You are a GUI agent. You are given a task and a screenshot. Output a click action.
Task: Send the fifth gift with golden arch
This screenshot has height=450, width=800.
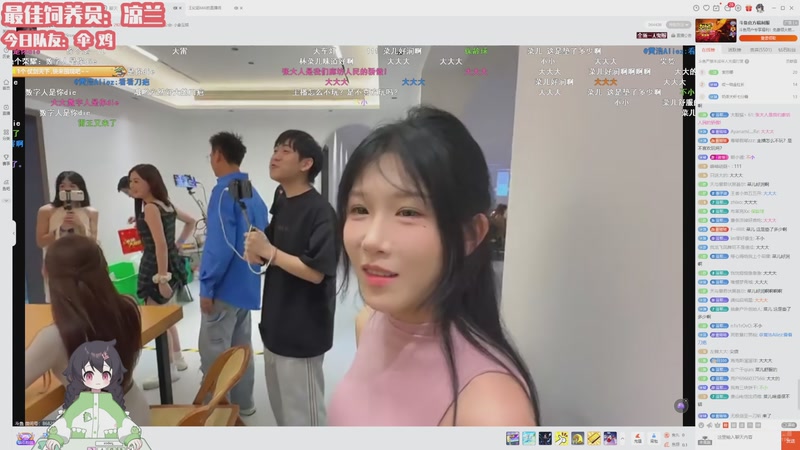pos(578,438)
